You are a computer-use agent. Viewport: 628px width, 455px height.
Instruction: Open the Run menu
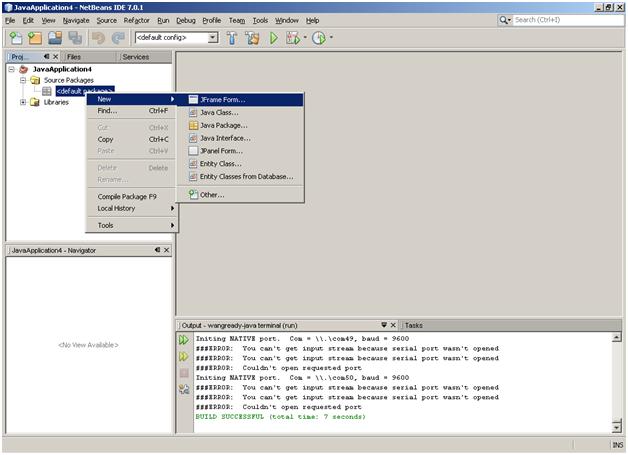click(163, 20)
